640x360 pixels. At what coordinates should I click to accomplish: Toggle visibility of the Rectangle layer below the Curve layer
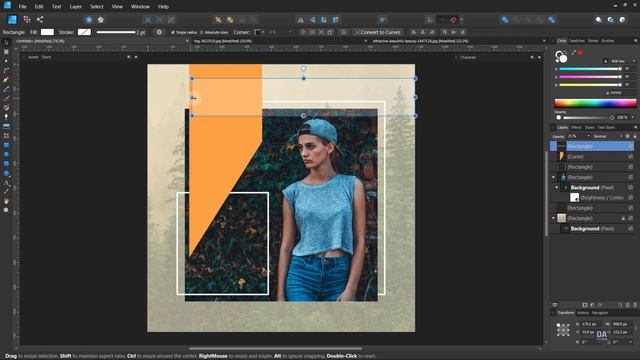coord(631,167)
